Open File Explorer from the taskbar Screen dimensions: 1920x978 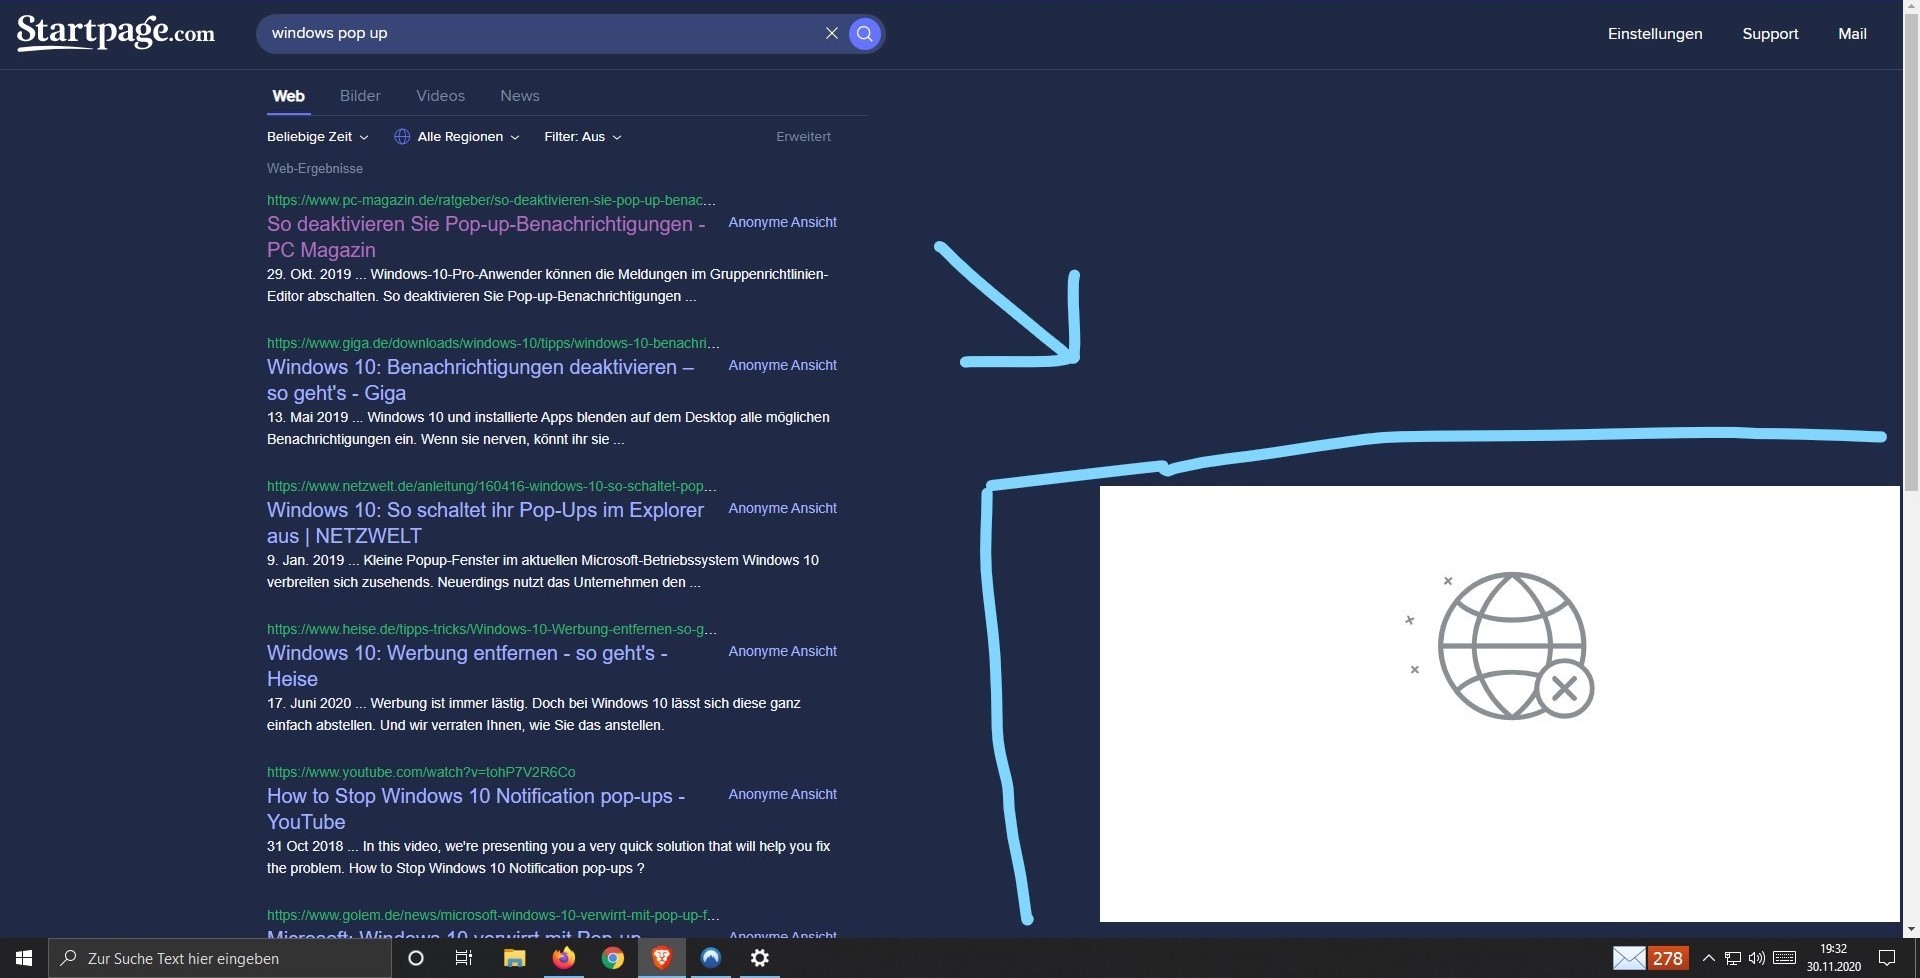pos(514,958)
